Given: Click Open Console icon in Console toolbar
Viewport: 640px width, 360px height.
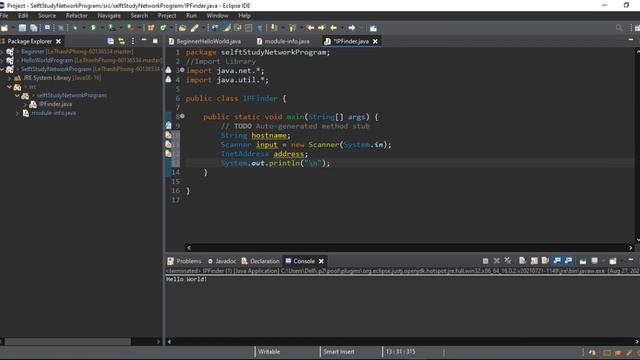Looking at the screenshot, I should click(x=613, y=261).
